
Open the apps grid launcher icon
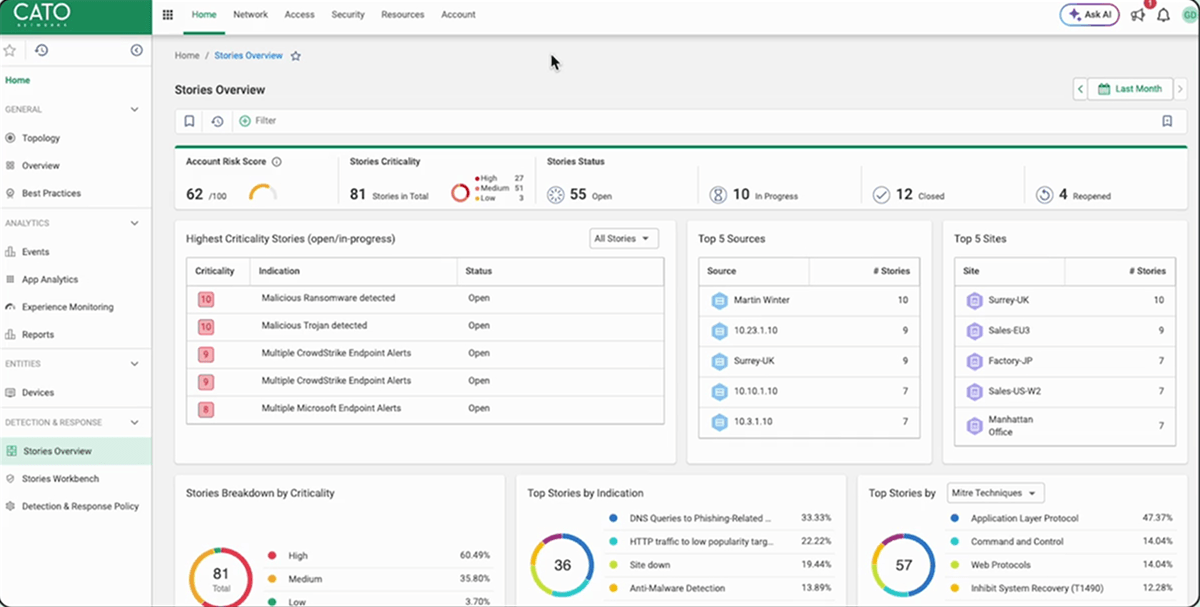pyautogui.click(x=167, y=15)
